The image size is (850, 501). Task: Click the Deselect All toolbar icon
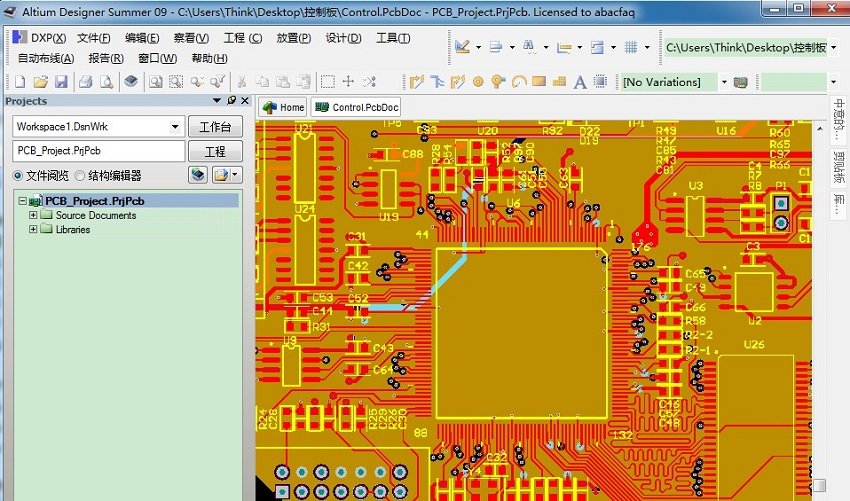pyautogui.click(x=369, y=82)
